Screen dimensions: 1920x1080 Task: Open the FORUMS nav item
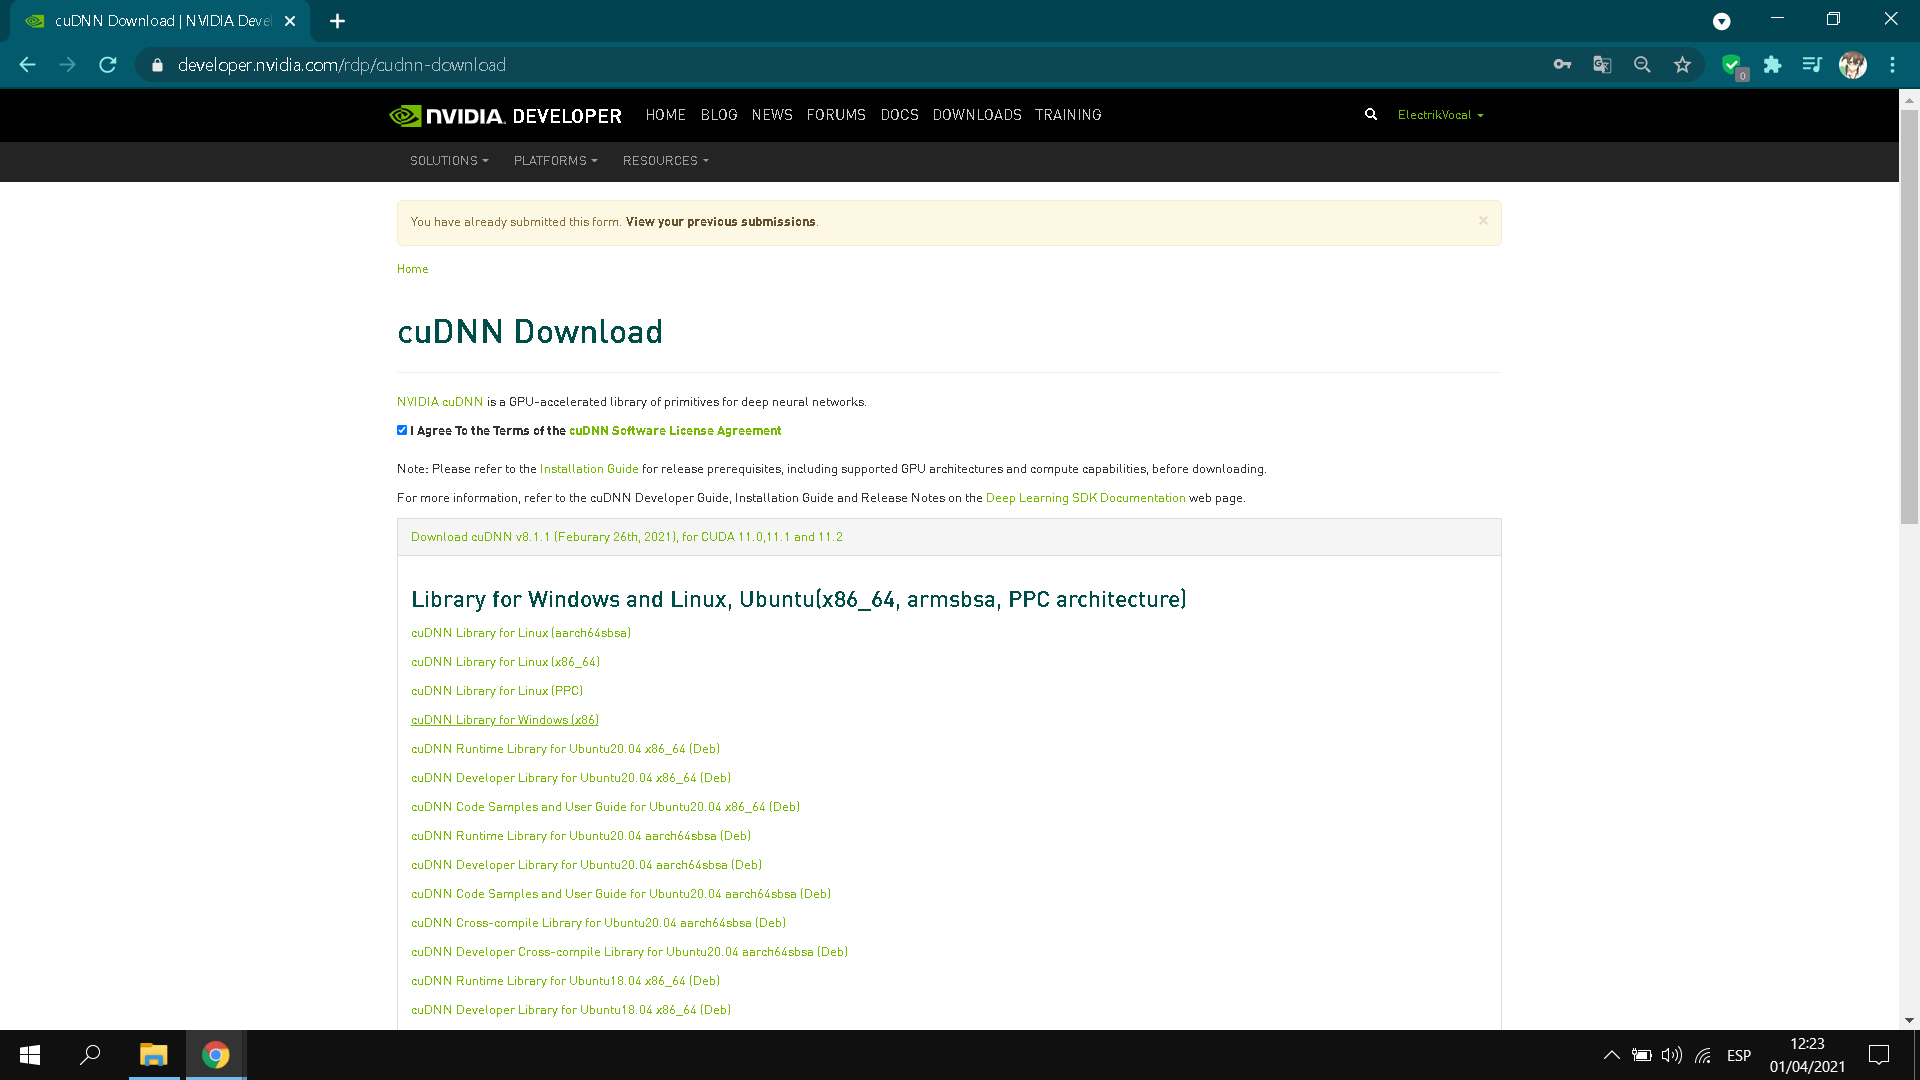[836, 115]
